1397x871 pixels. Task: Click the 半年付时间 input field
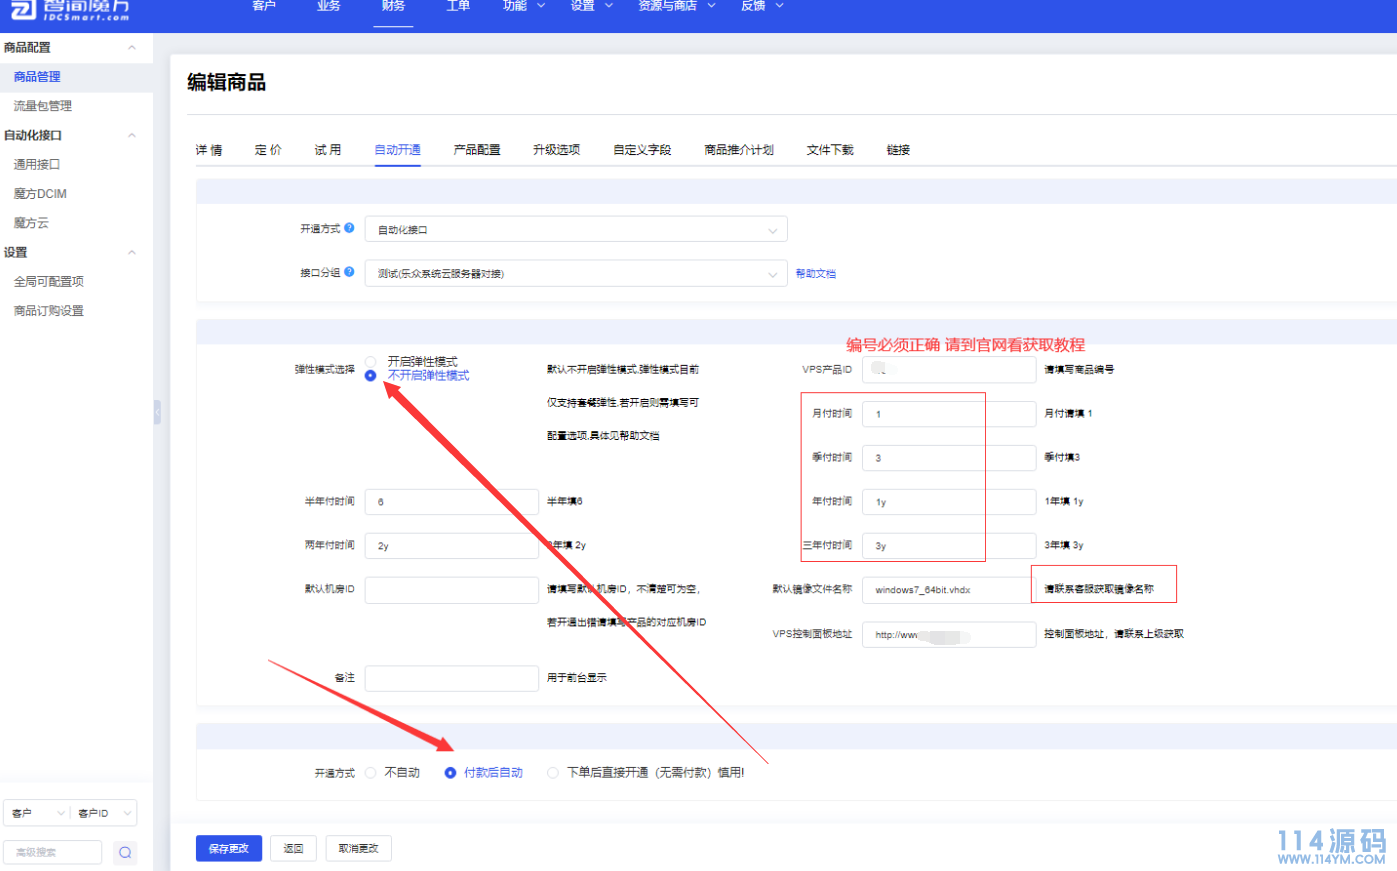point(452,502)
